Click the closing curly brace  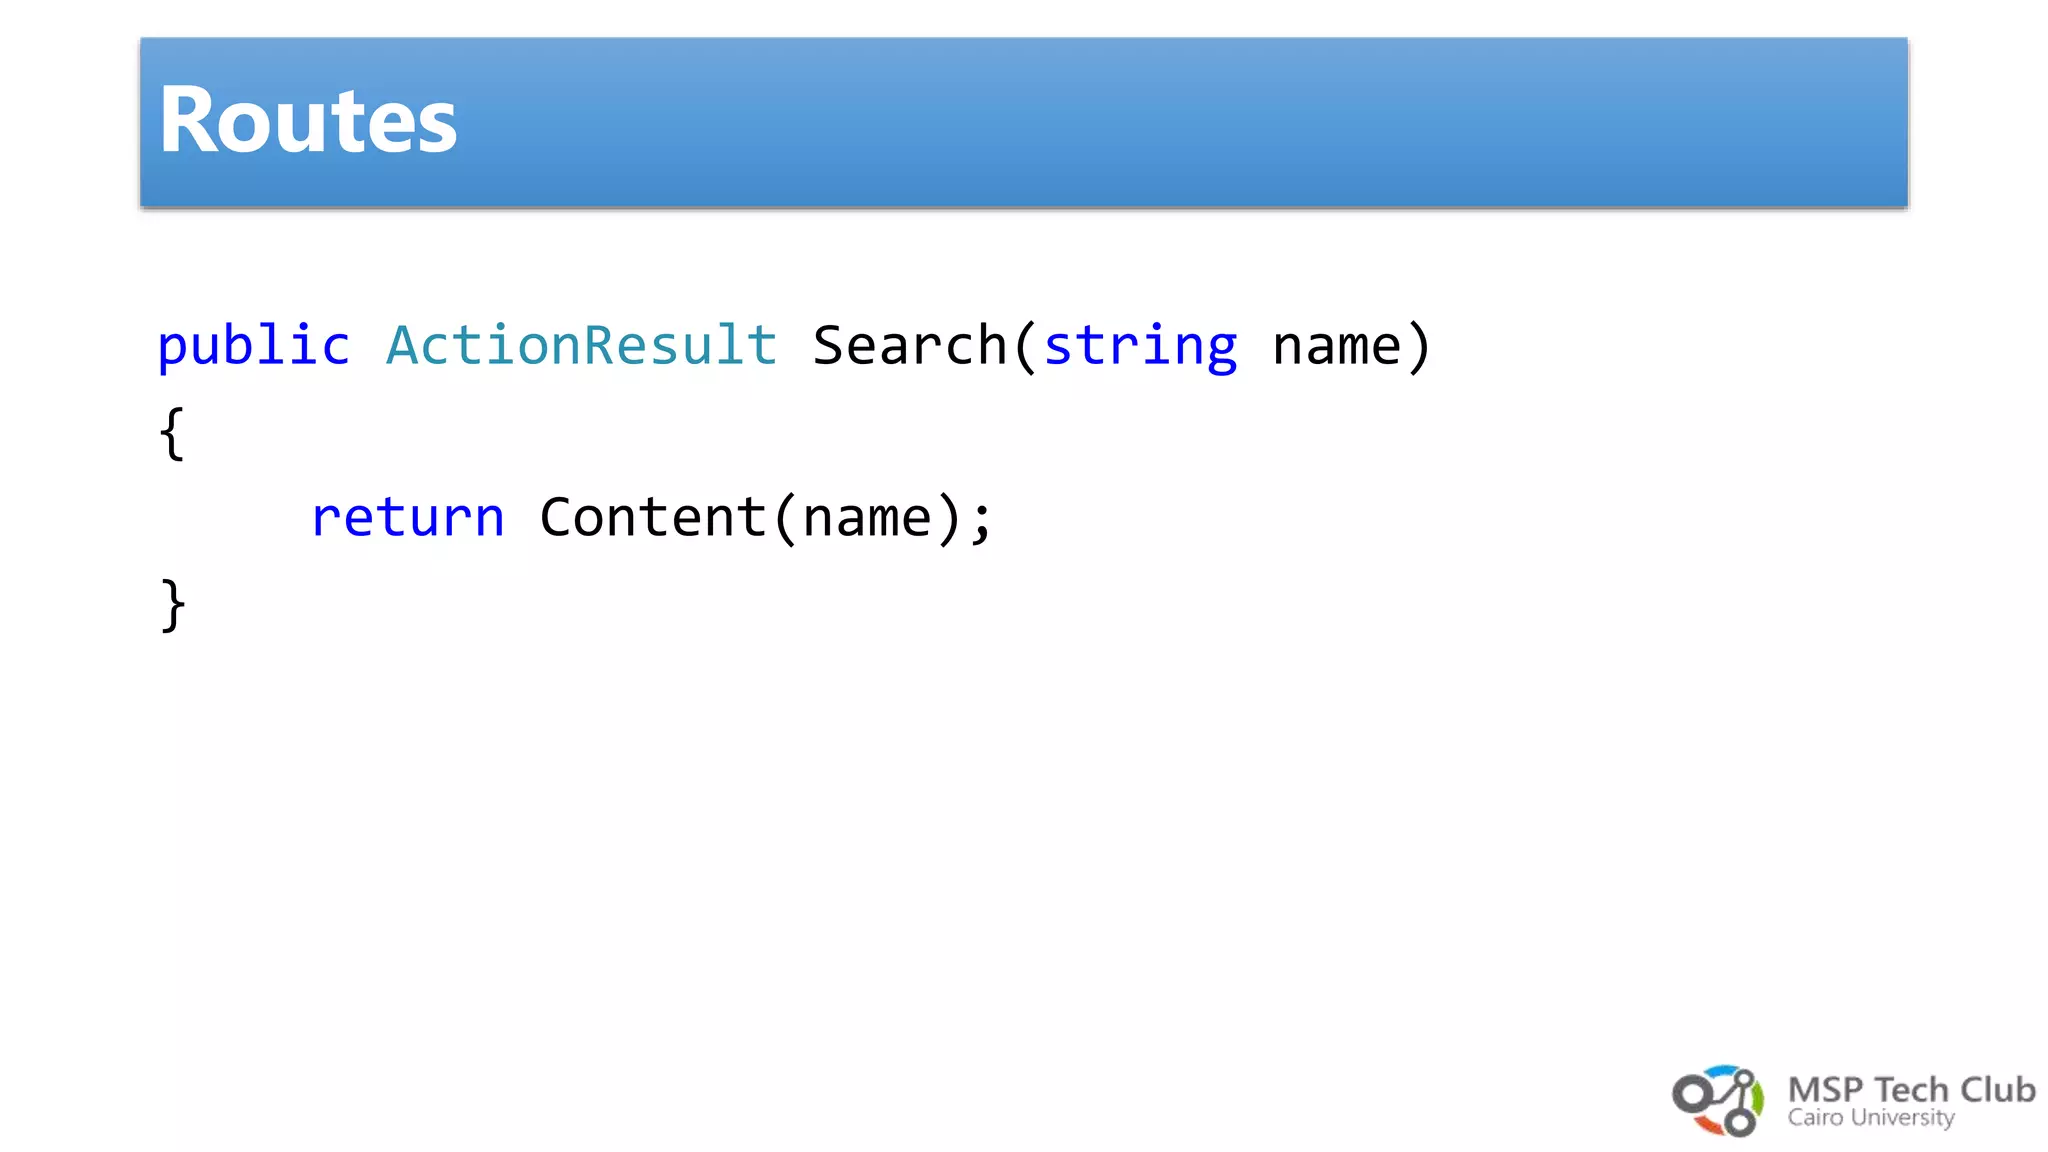click(172, 605)
